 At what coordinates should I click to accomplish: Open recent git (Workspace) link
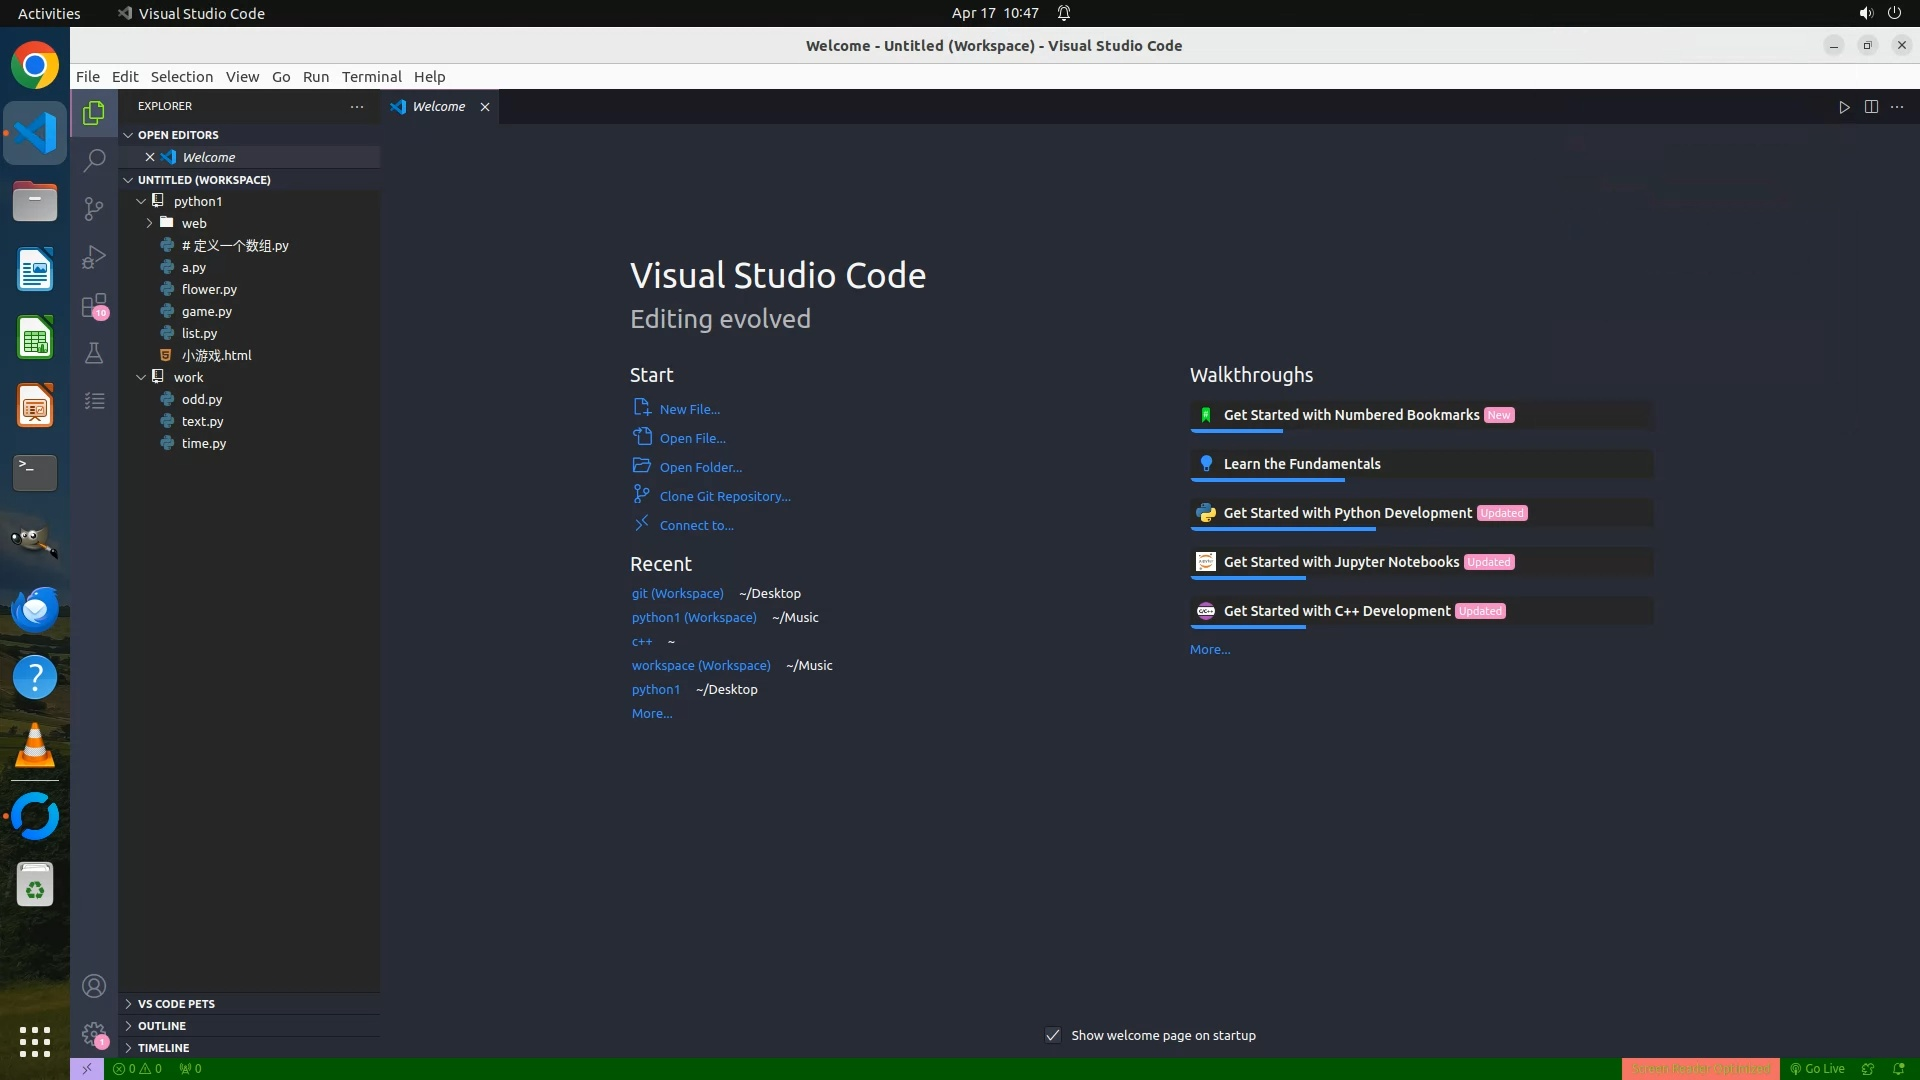[x=677, y=593]
